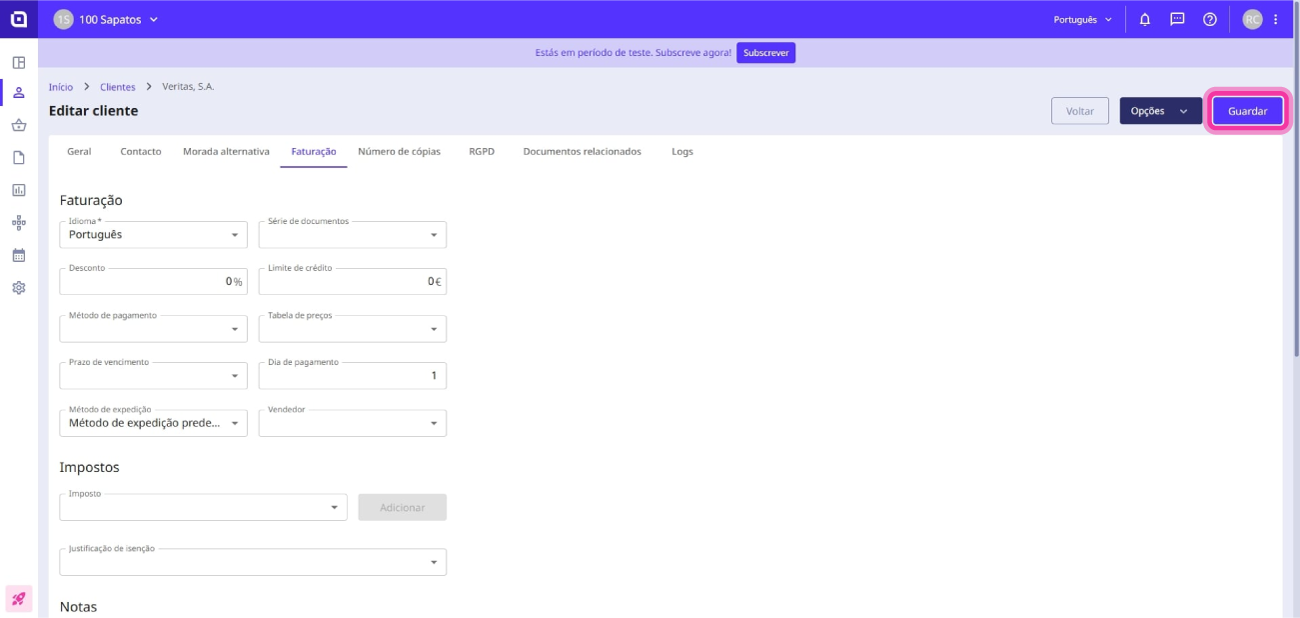This screenshot has height=618, width=1300.
Task: Open the Prazo de vencimento dropdown
Action: pyautogui.click(x=153, y=375)
